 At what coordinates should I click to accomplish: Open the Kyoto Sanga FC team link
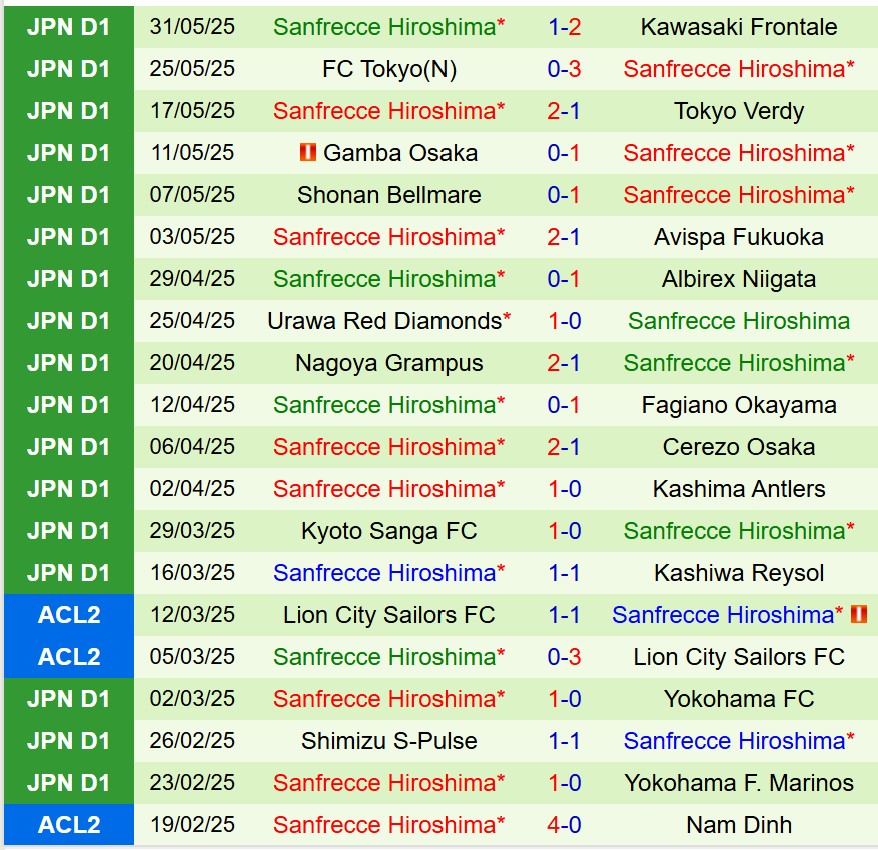(x=389, y=531)
